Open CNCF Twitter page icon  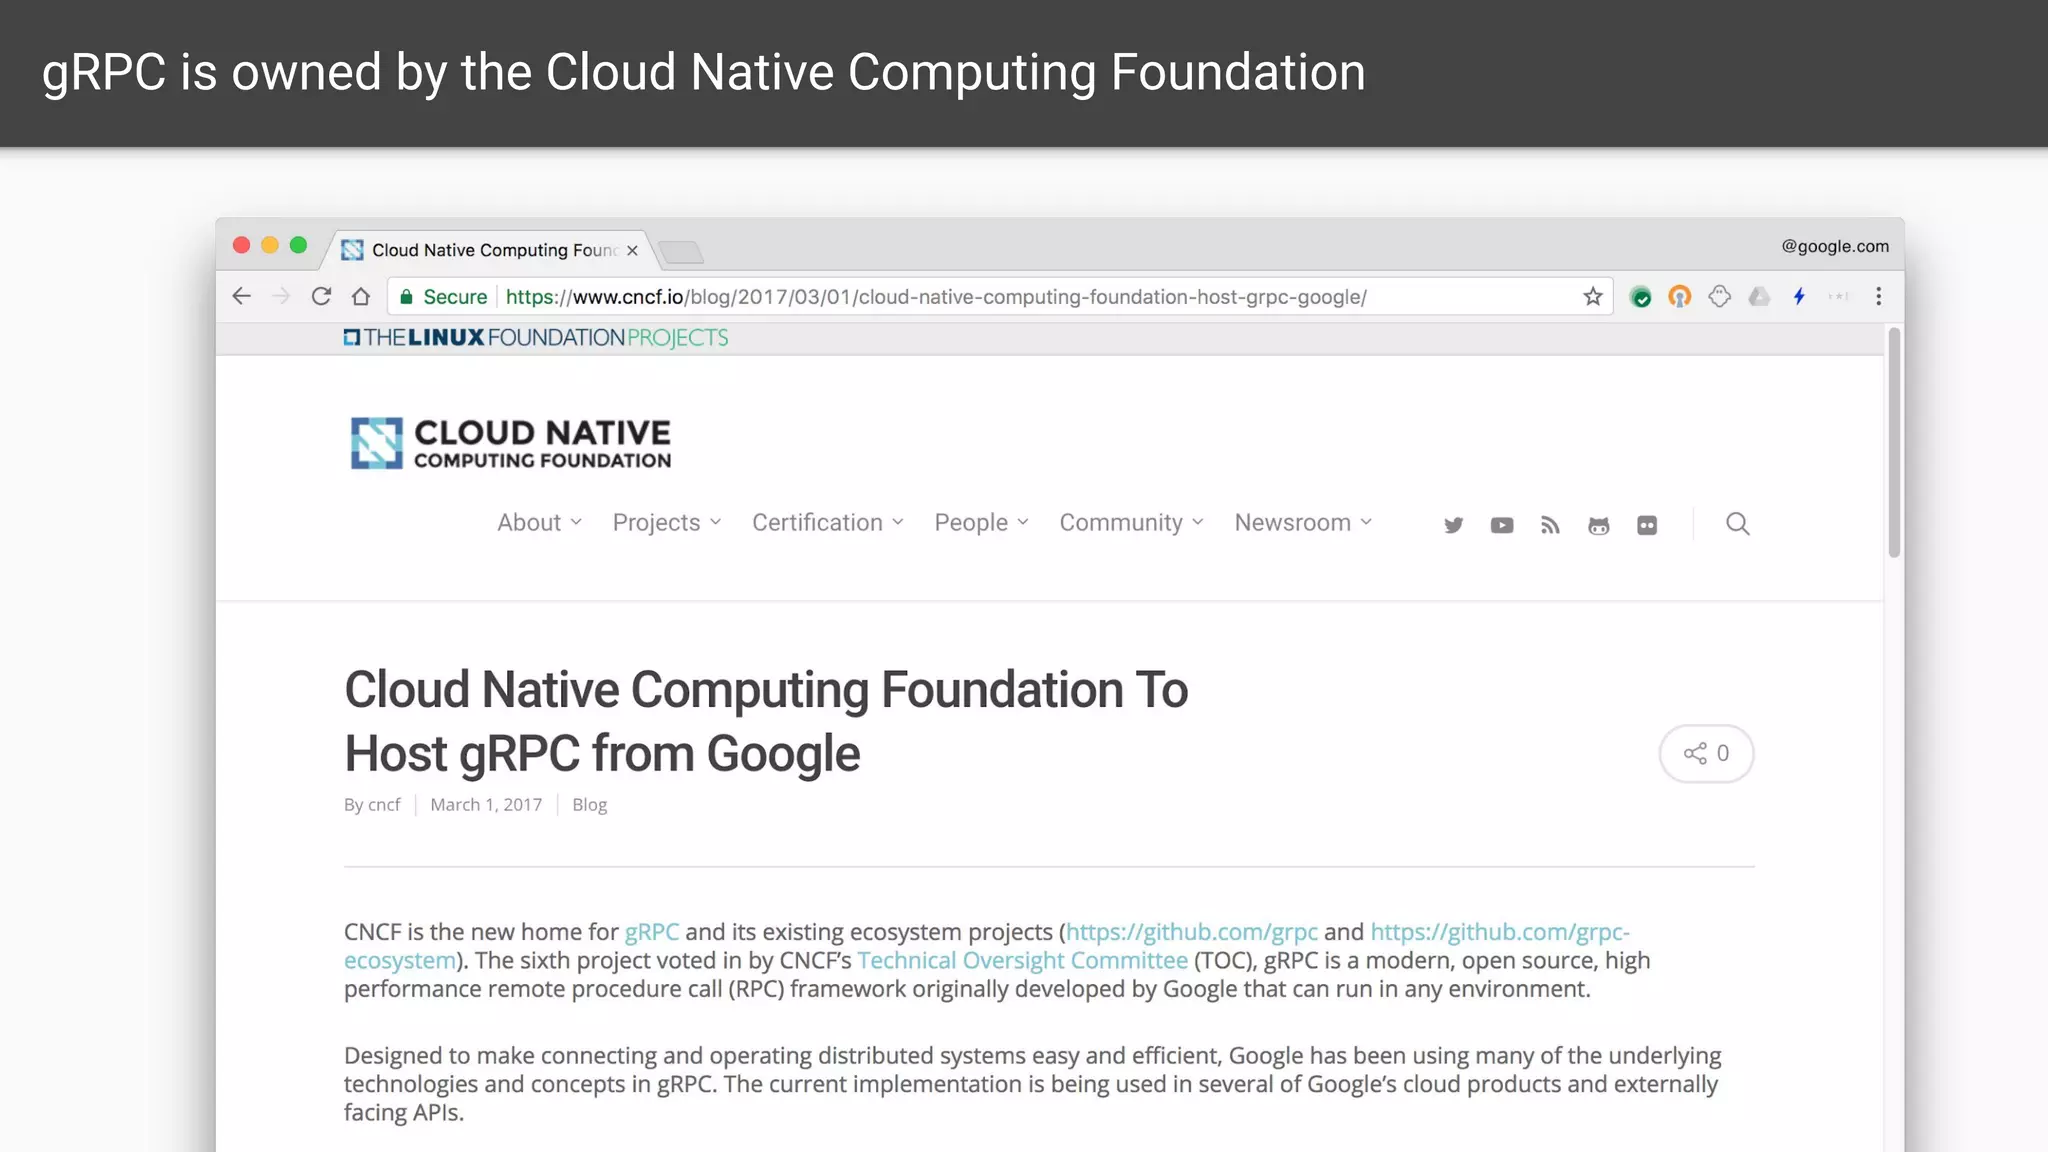(1453, 525)
